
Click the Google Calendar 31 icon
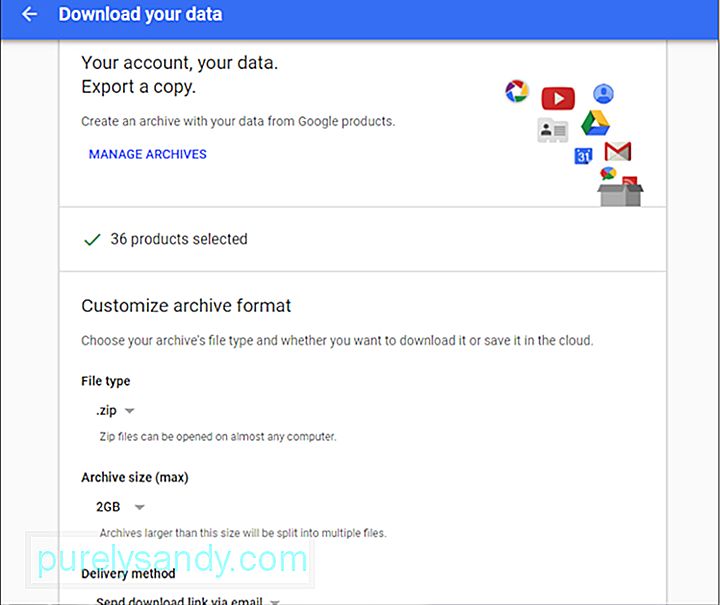pyautogui.click(x=583, y=156)
